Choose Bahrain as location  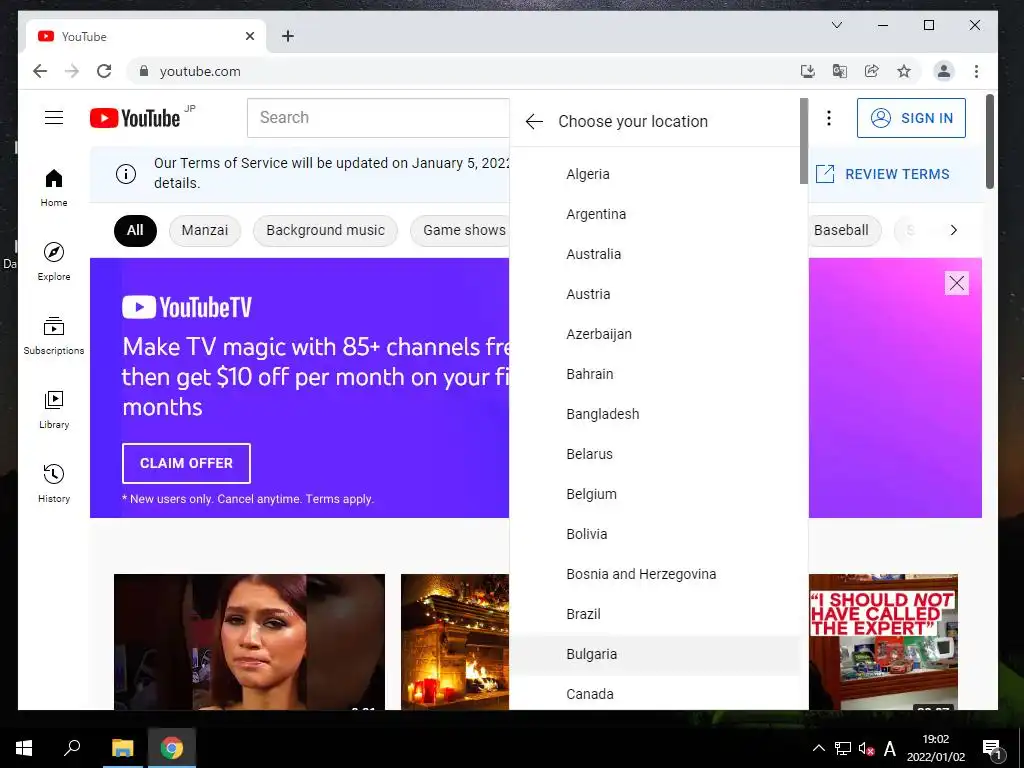(655, 374)
